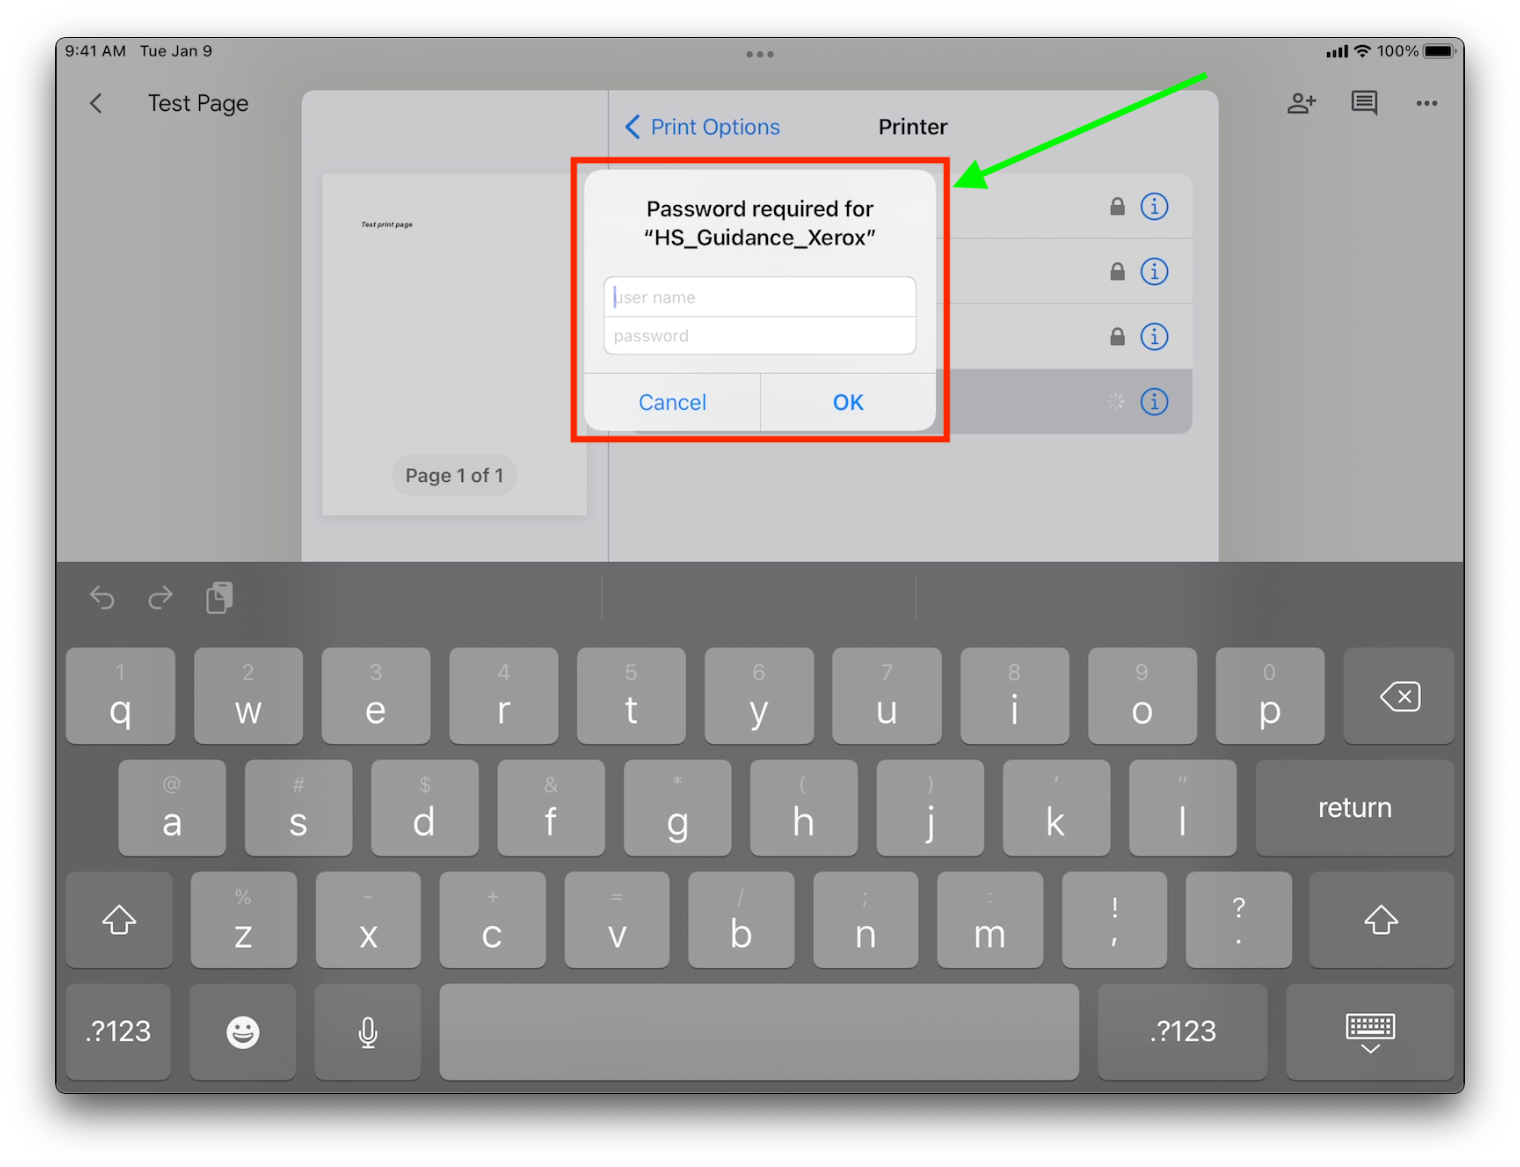Tap the question mark/period key

pos(1239,920)
